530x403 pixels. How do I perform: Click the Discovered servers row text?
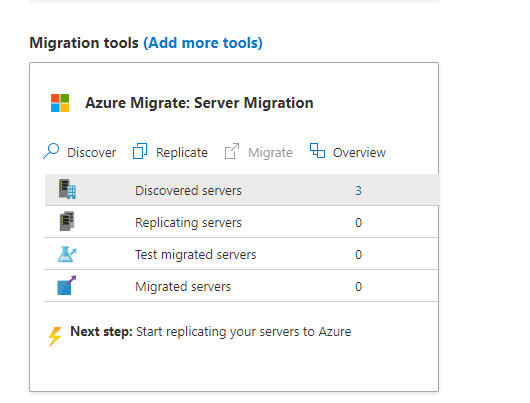click(188, 191)
